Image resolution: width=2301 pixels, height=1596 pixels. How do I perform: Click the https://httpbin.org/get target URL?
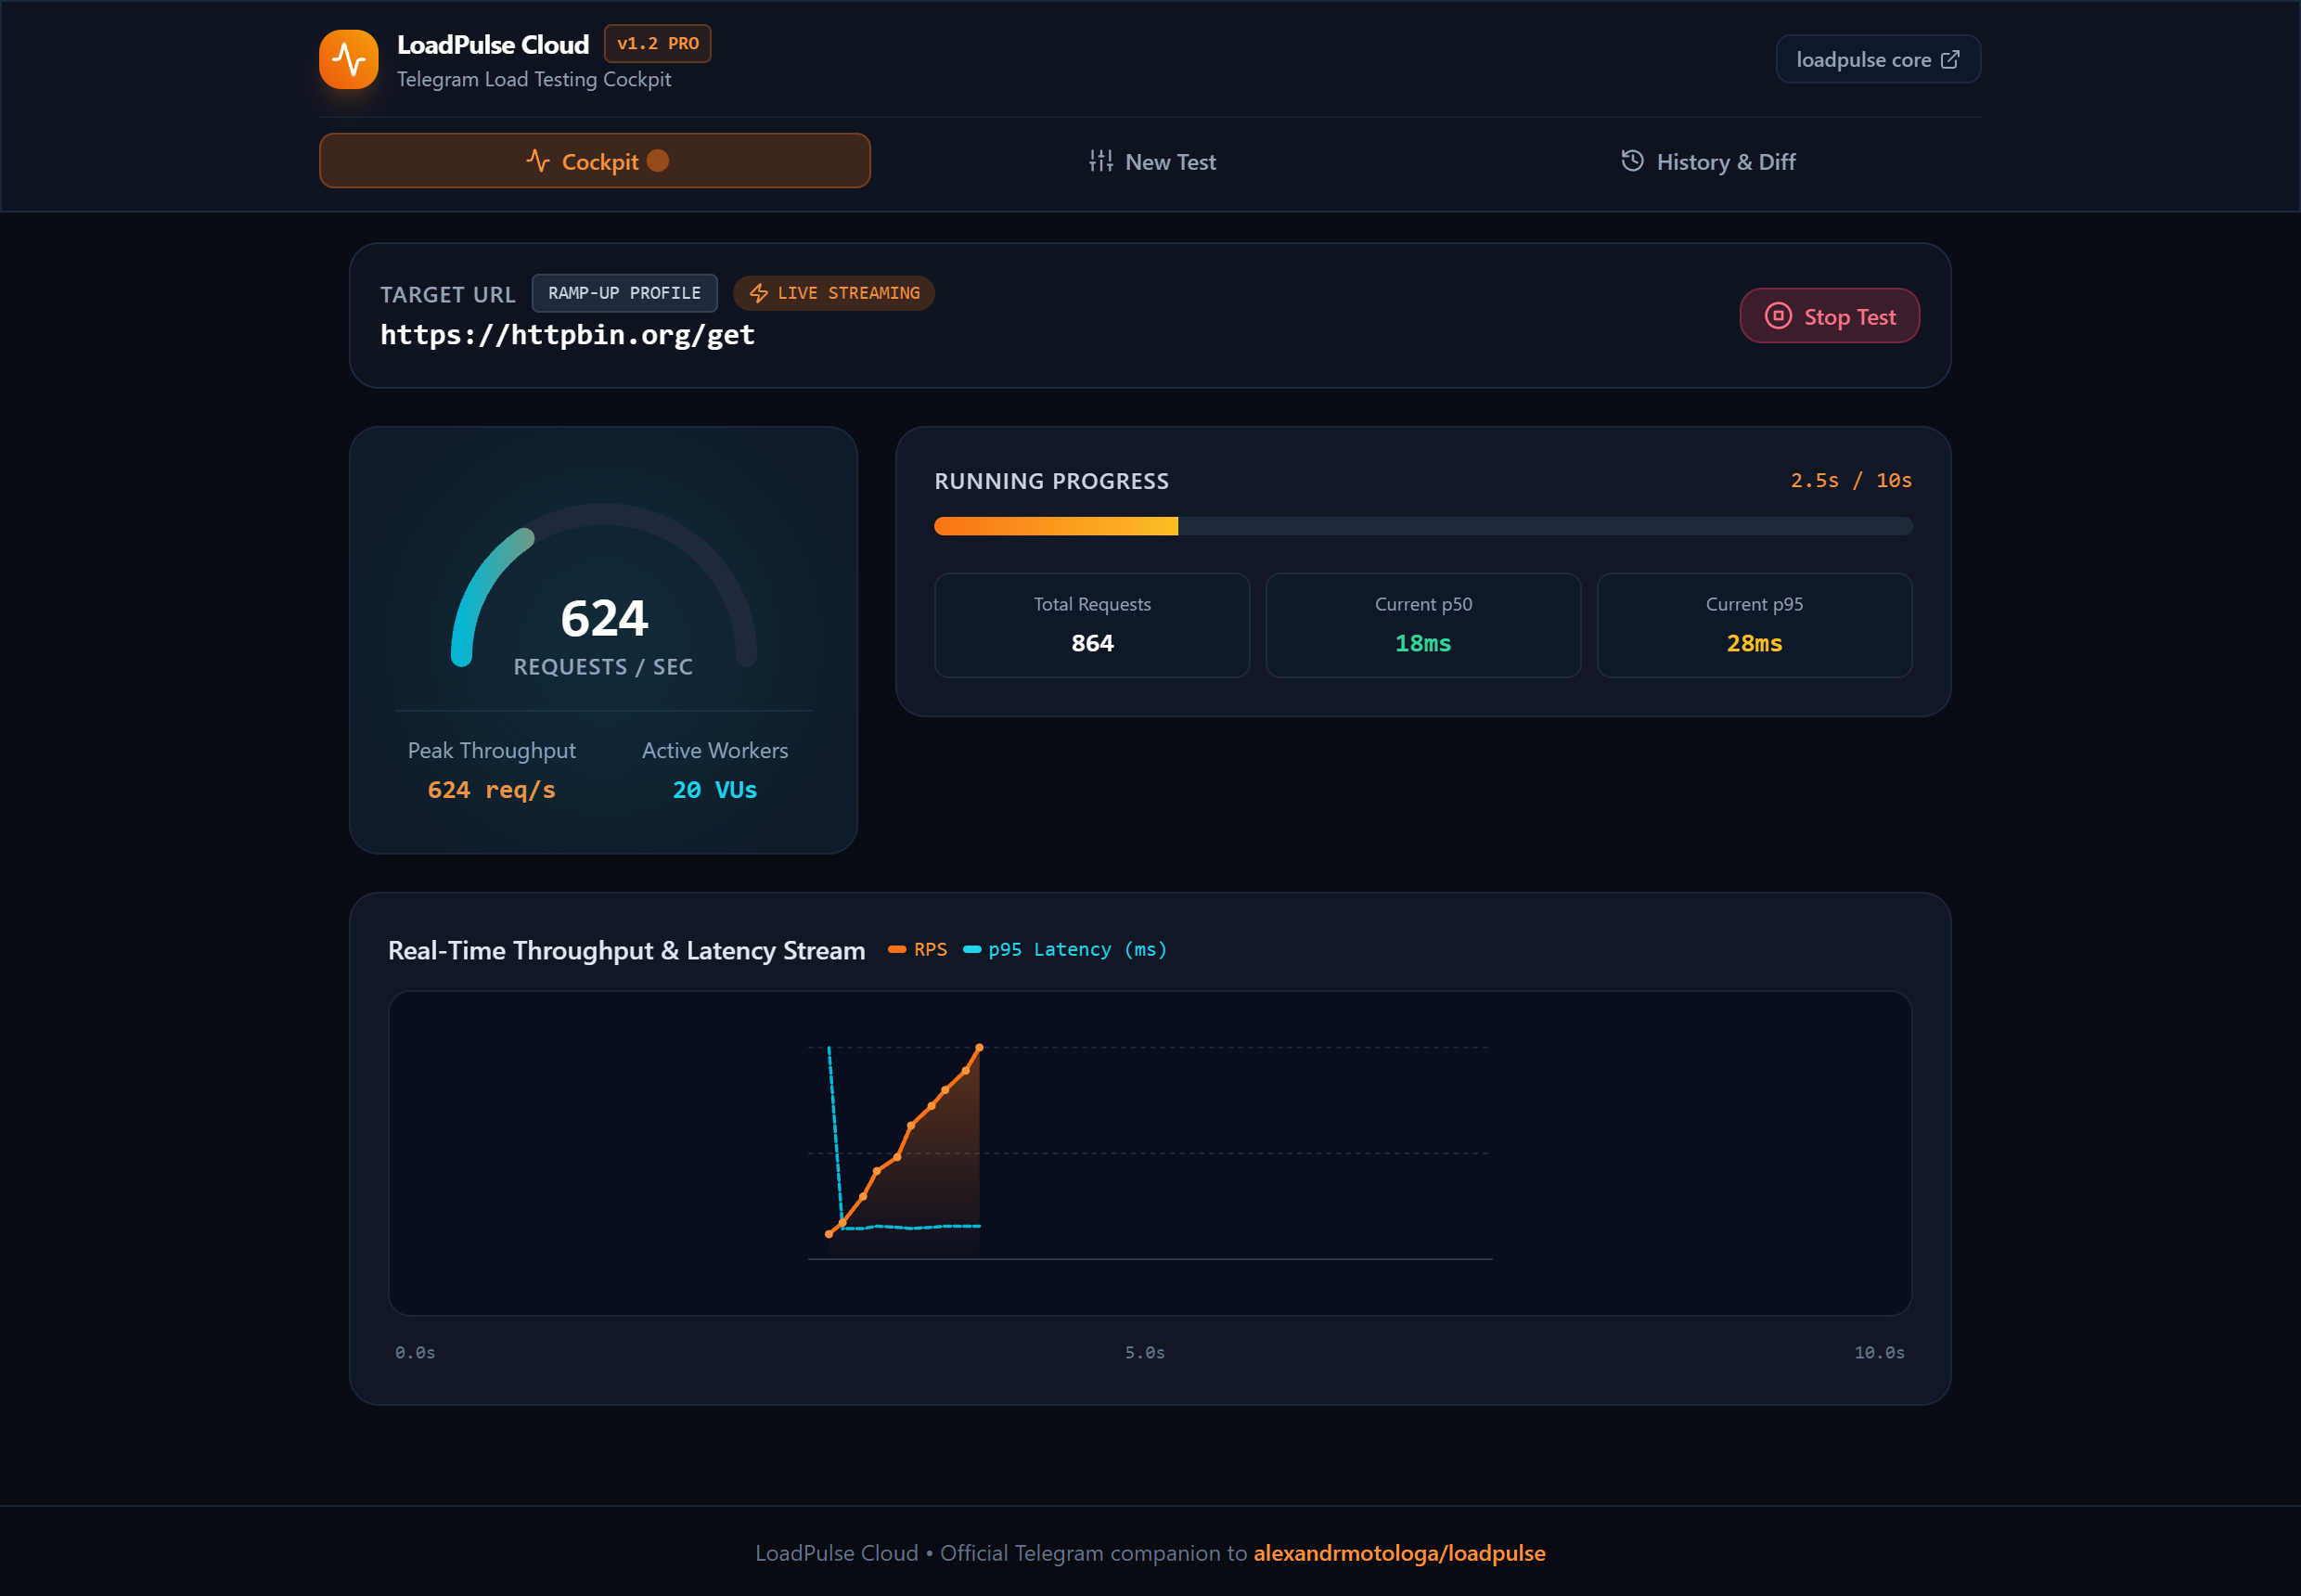pyautogui.click(x=567, y=335)
